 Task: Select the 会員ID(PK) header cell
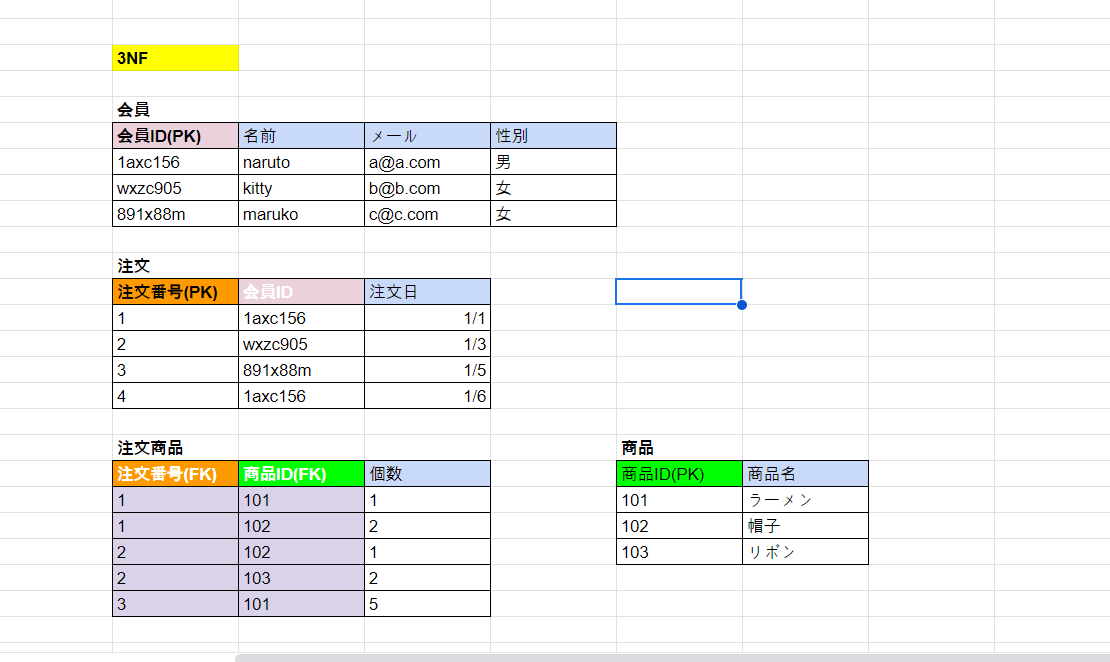coord(176,136)
